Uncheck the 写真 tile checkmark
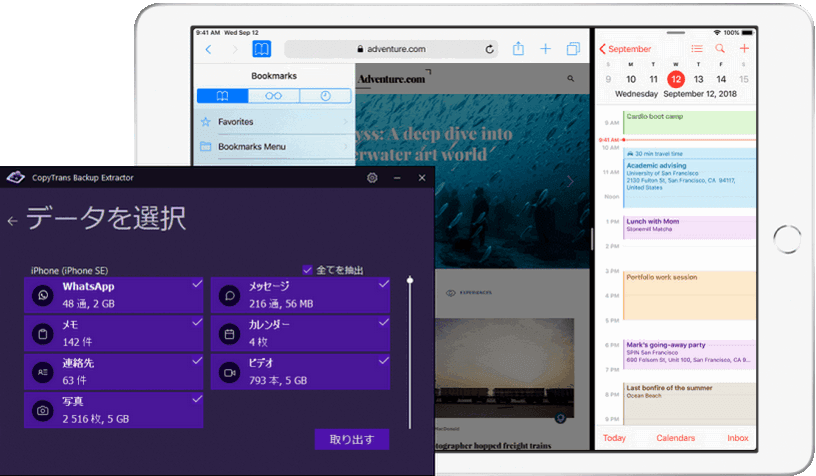 197,399
